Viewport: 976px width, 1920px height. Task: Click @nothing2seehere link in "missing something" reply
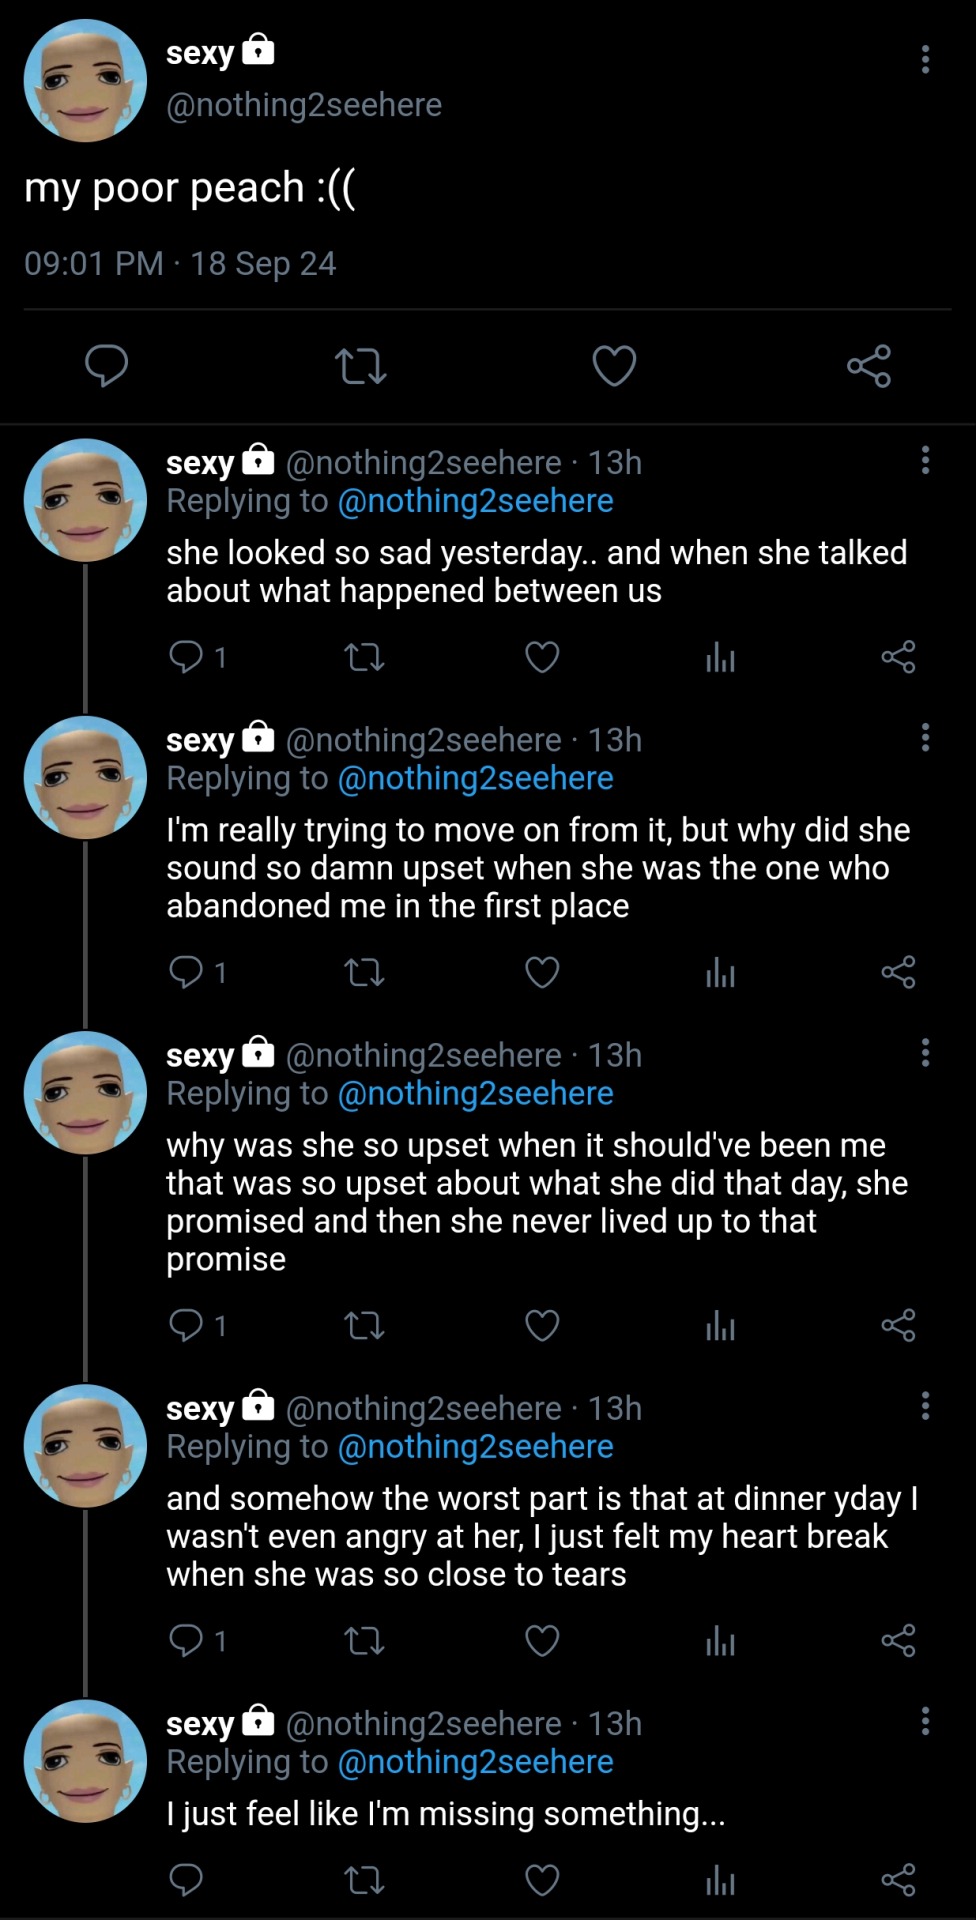pos(475,1762)
